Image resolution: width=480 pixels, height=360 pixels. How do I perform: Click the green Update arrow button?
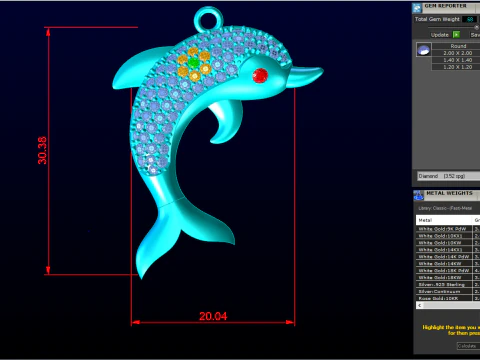pos(456,35)
